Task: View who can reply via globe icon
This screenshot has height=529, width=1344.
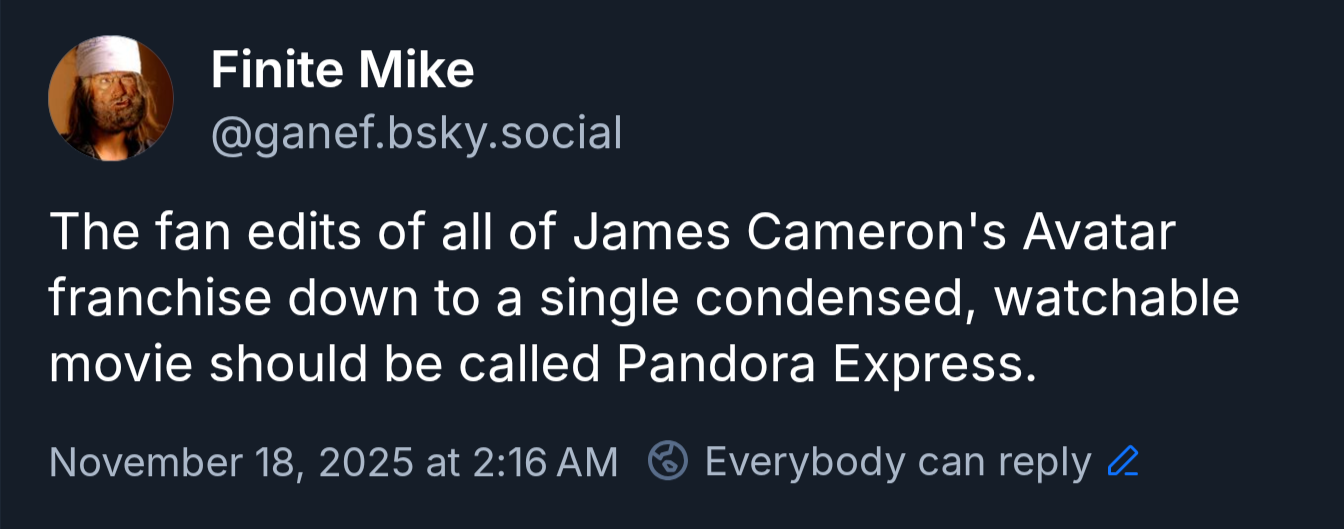Action: (x=667, y=462)
